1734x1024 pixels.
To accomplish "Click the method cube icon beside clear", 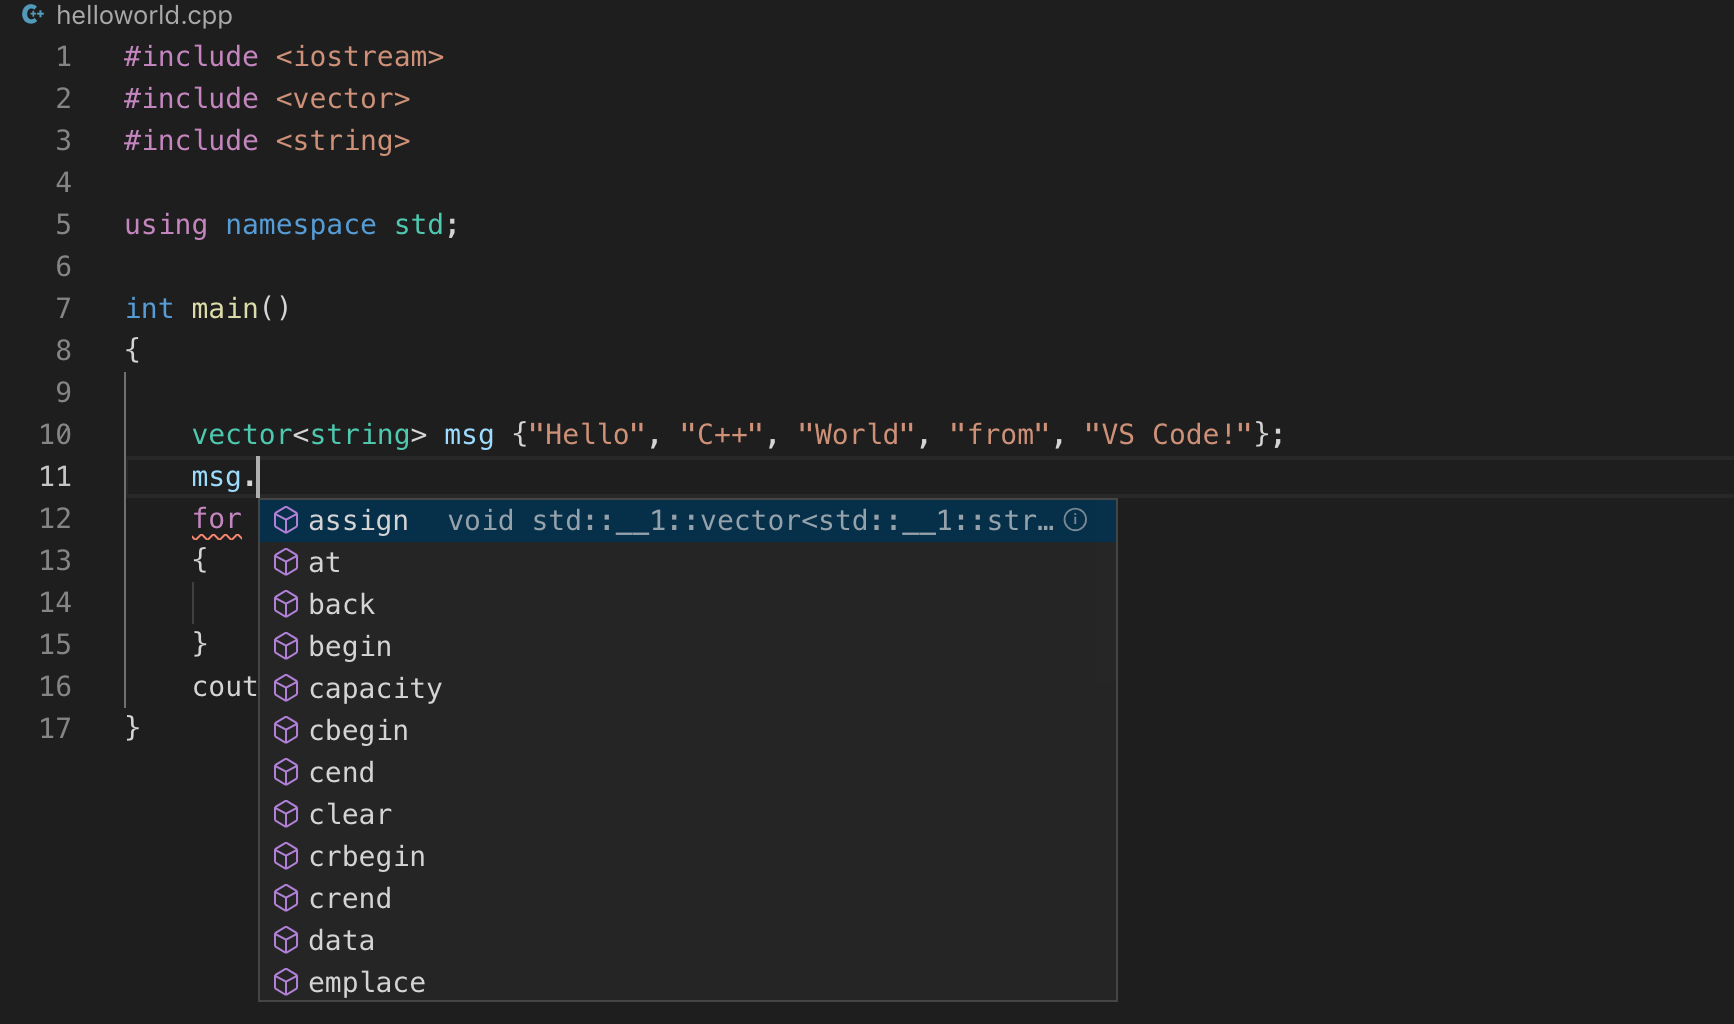I will tap(286, 814).
